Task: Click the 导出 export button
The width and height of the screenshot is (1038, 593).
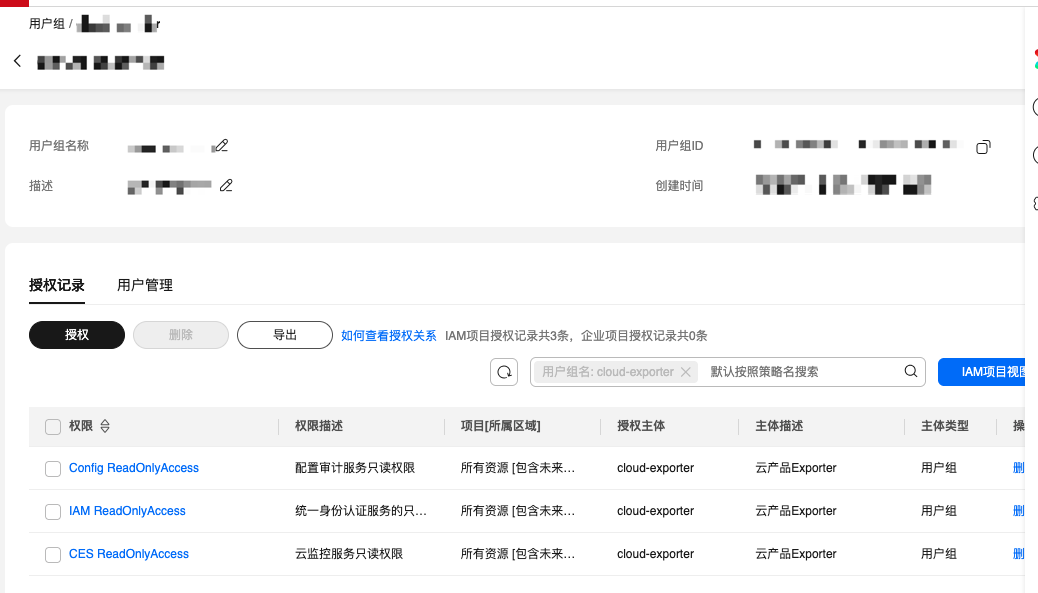Action: pyautogui.click(x=285, y=335)
